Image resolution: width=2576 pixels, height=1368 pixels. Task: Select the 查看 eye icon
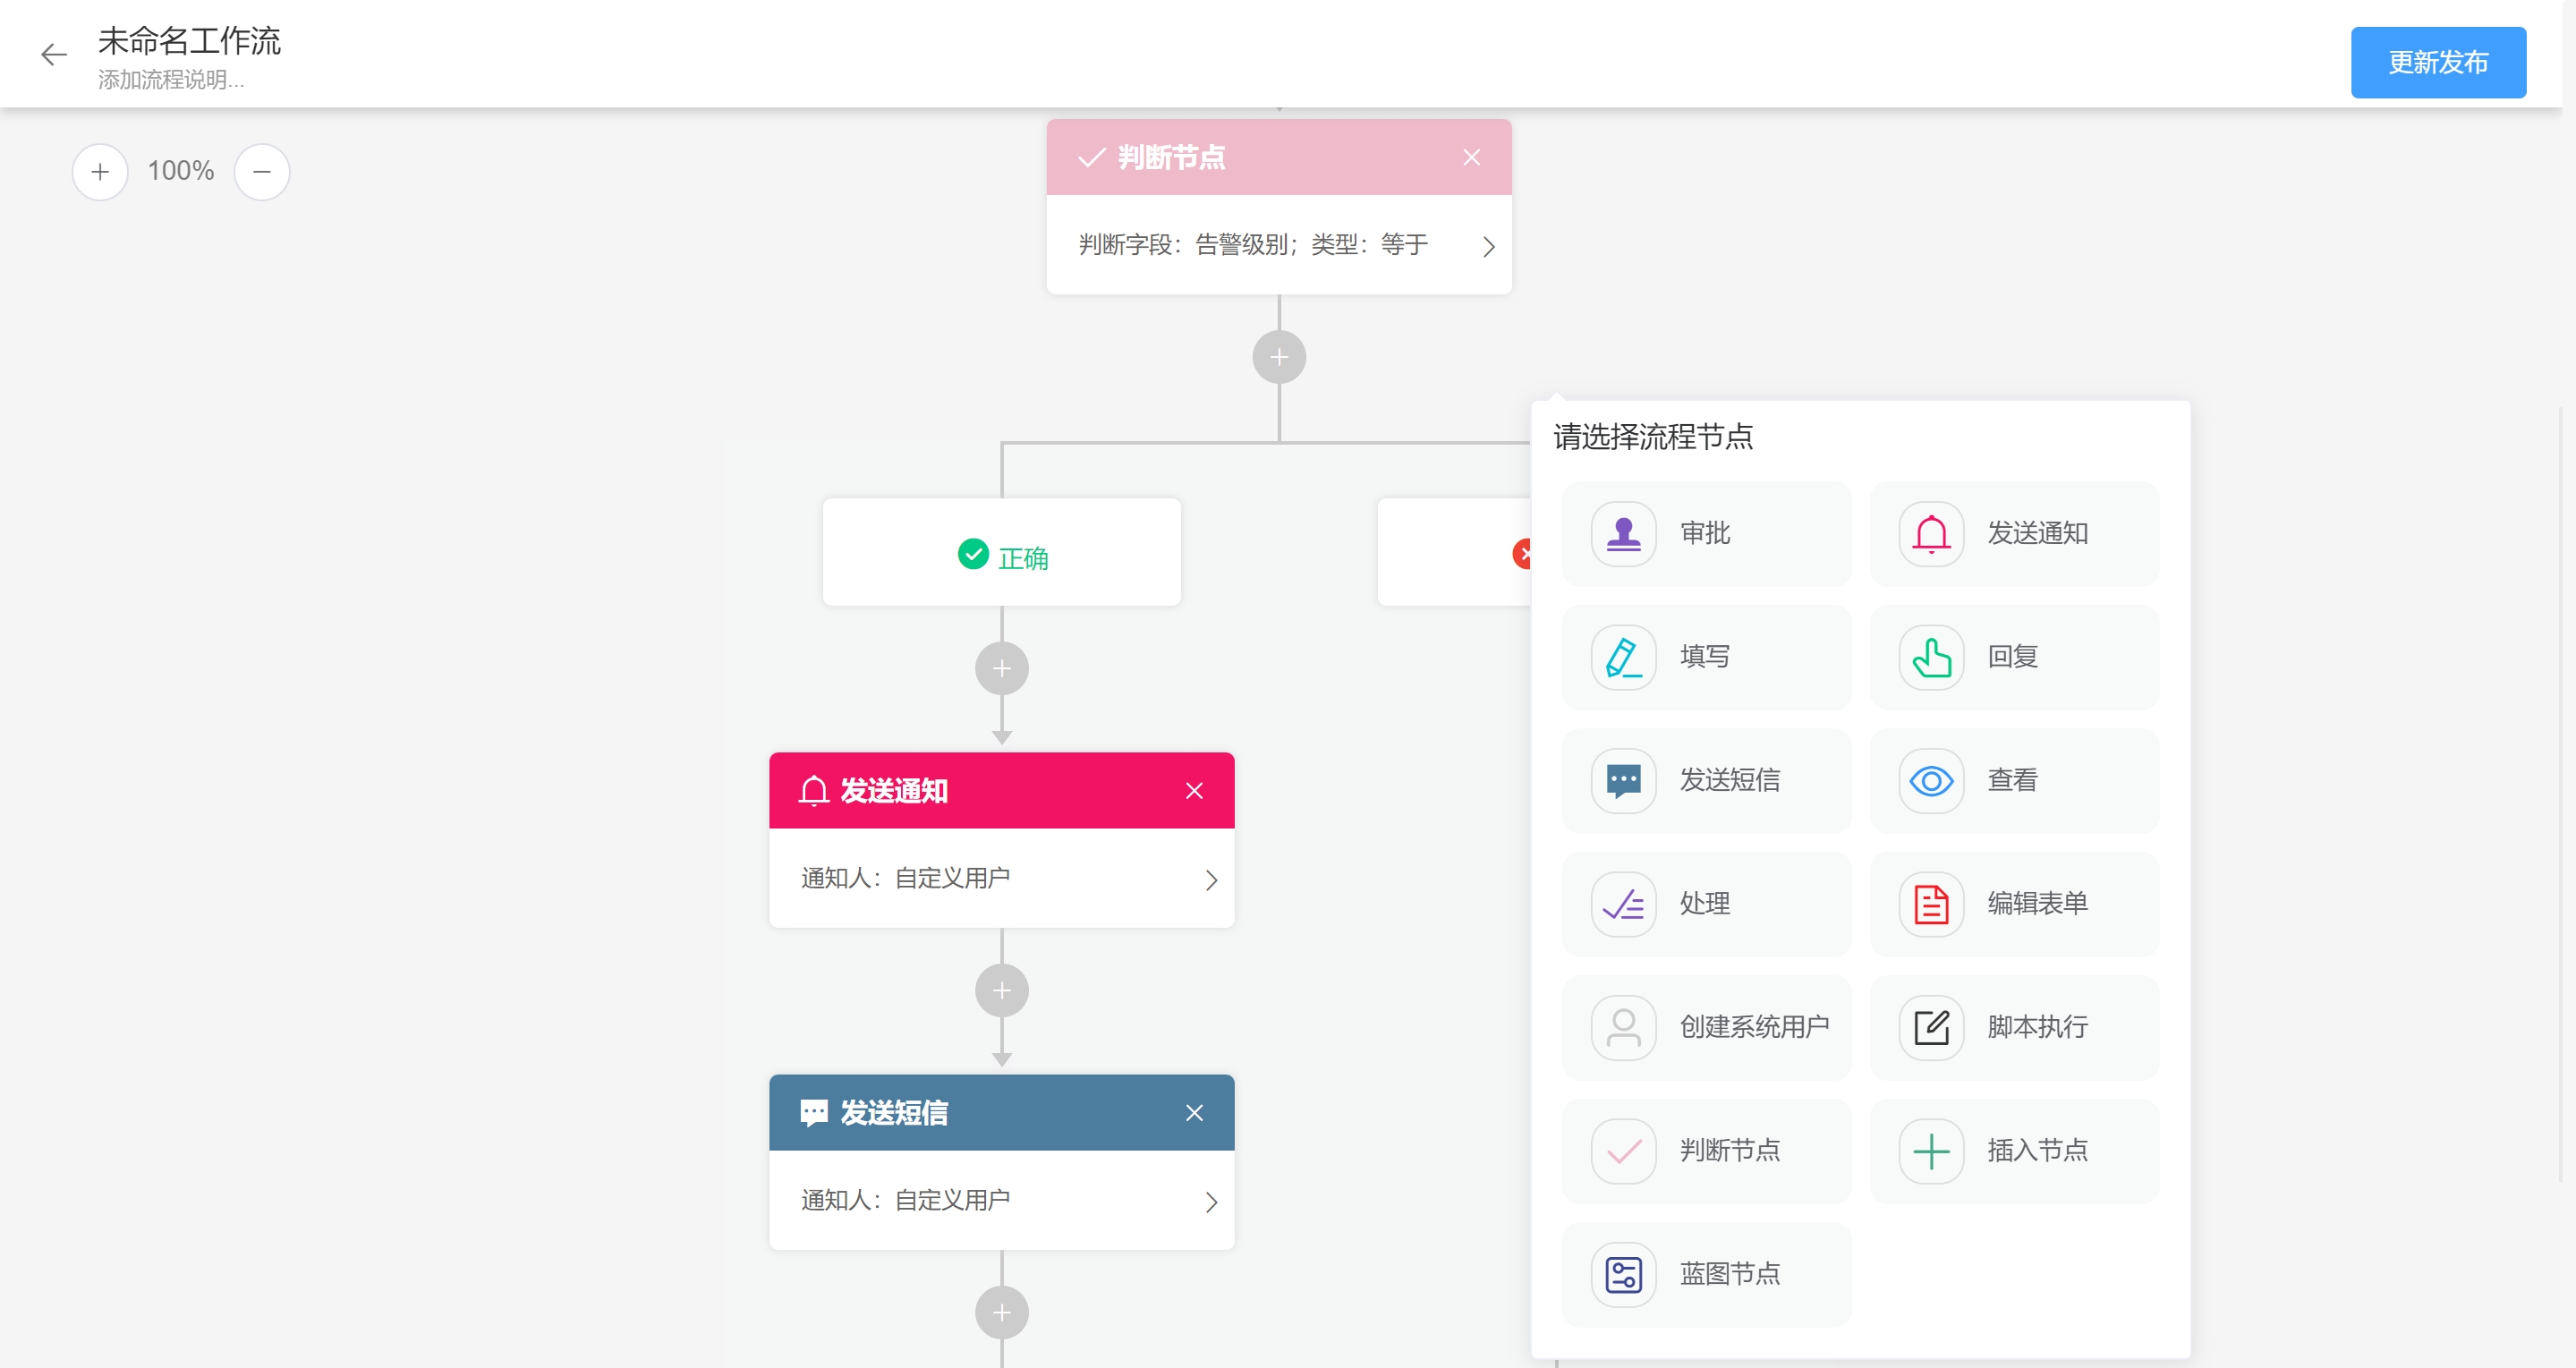[x=1931, y=780]
